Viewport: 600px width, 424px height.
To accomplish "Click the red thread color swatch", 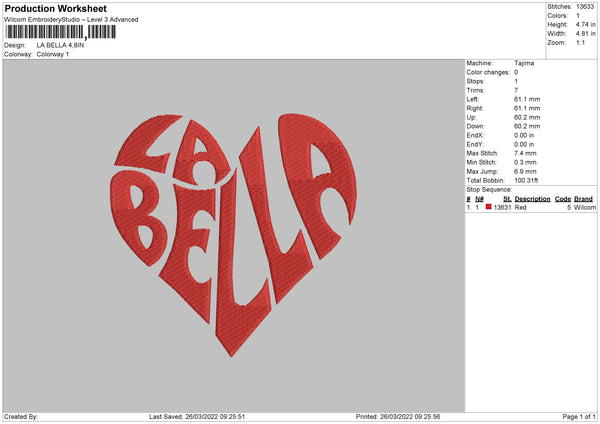I will tap(488, 207).
